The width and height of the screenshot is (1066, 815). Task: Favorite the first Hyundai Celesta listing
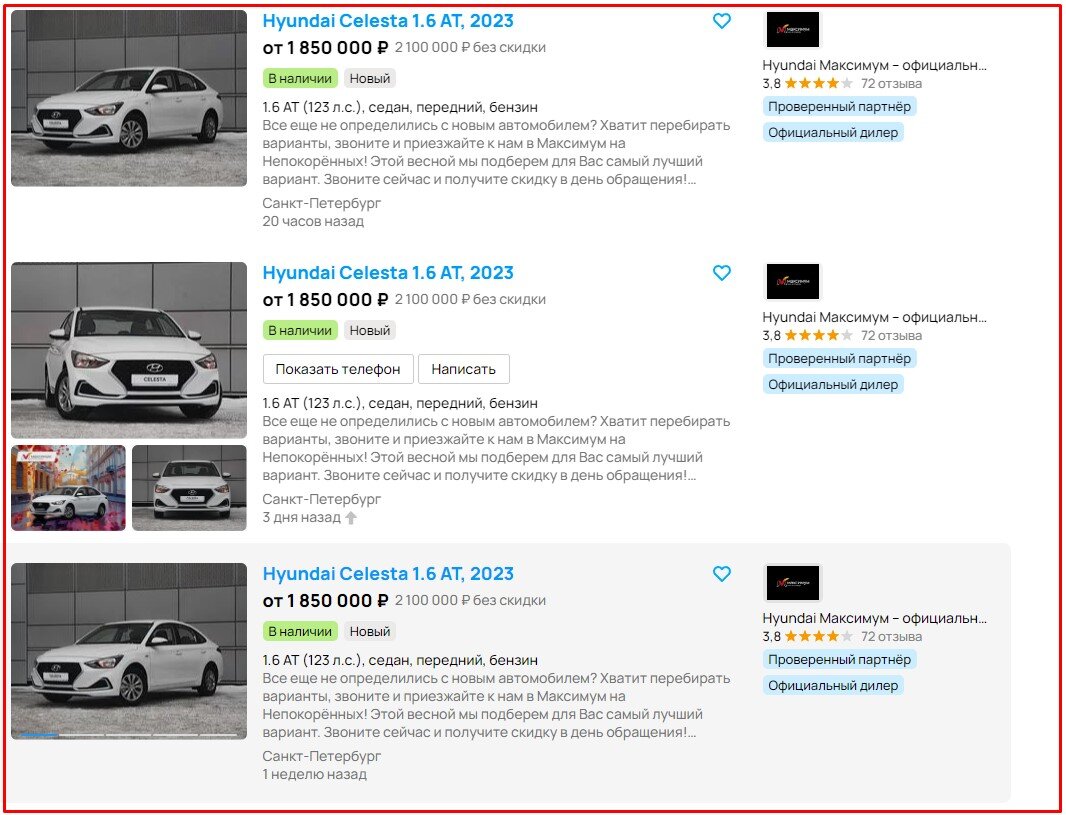coord(721,21)
